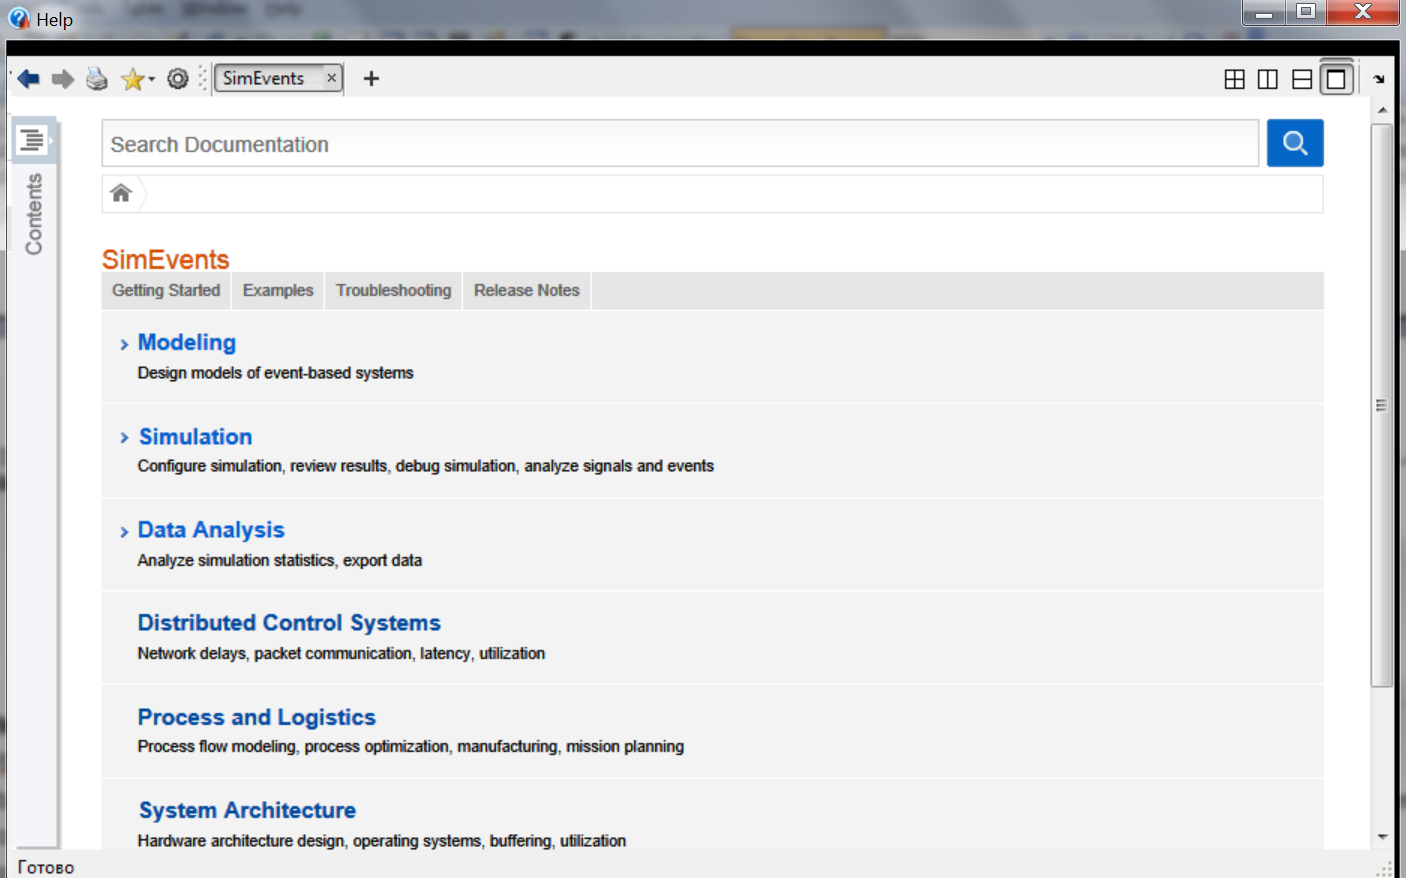The height and width of the screenshot is (878, 1406).
Task: Open the dock/undock arrow menu
Action: (1379, 79)
